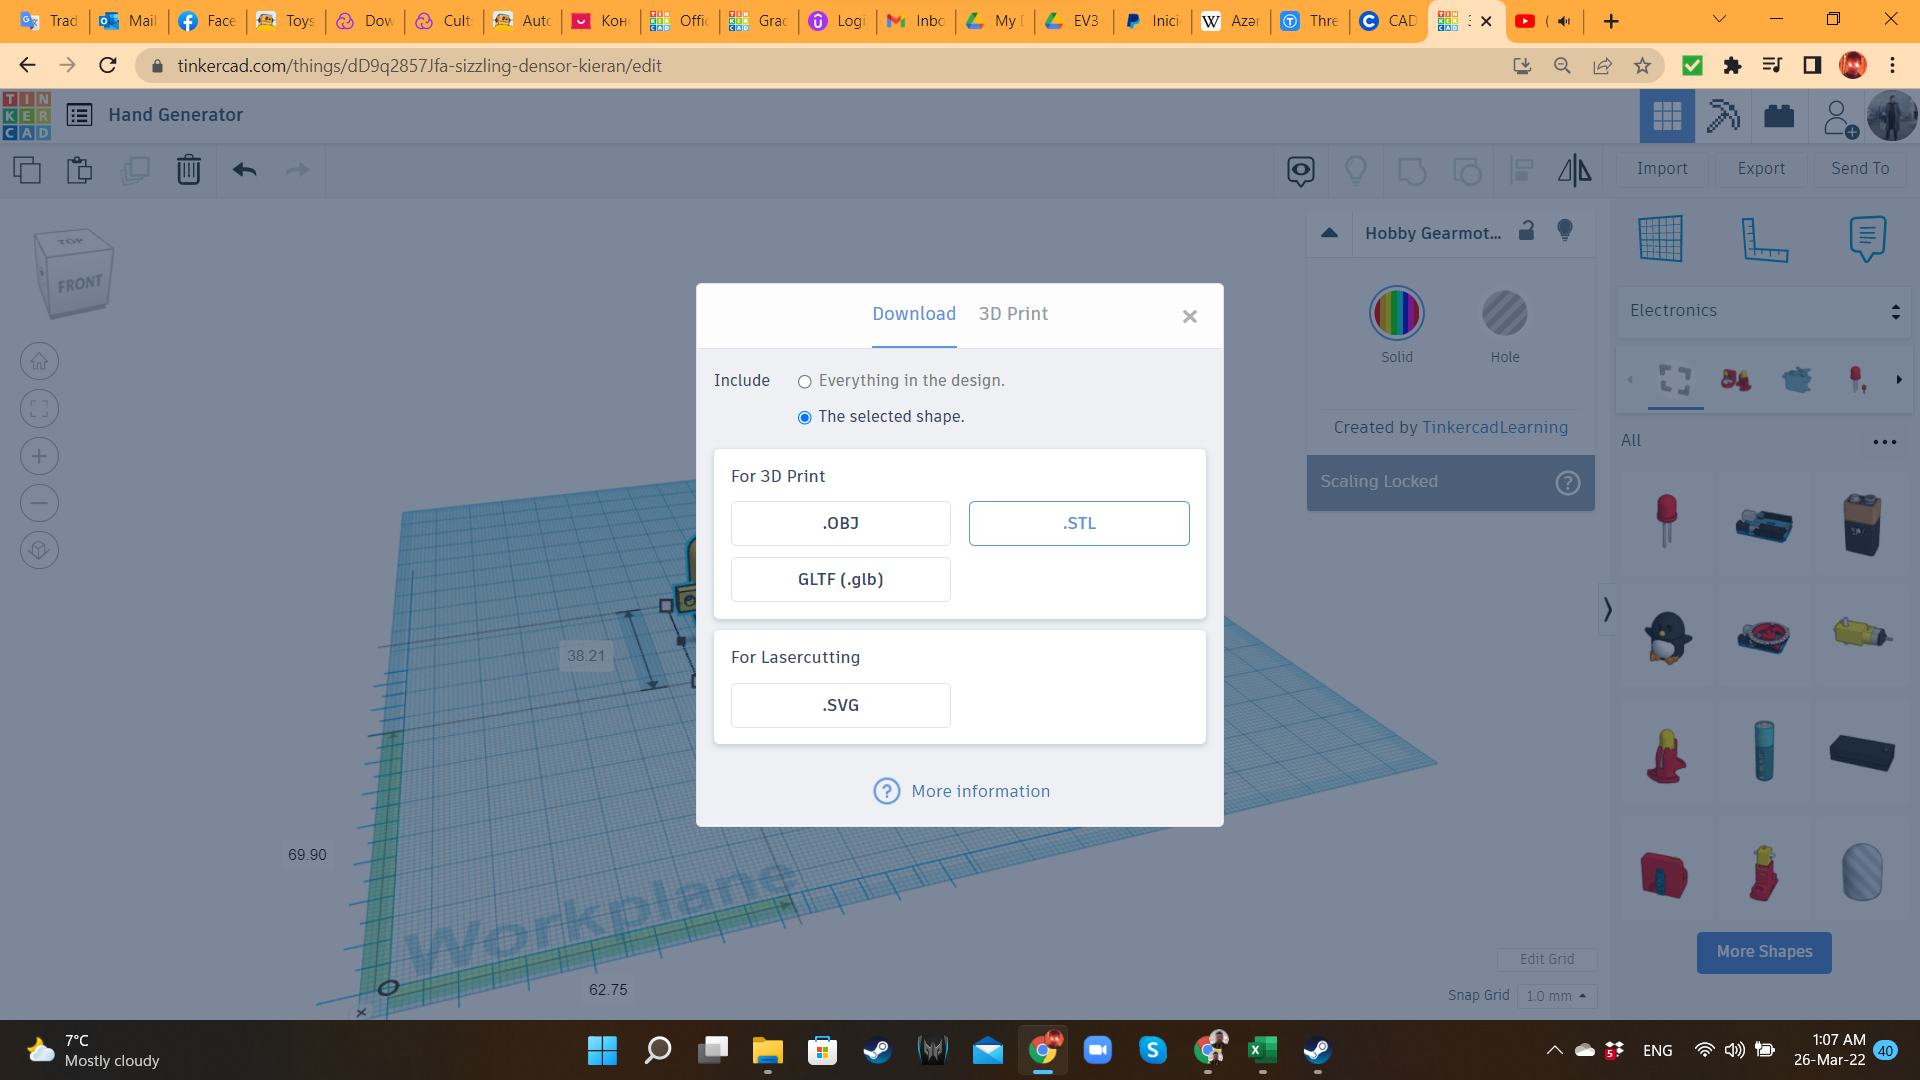Open the More information link
The image size is (1920, 1080).
click(x=980, y=791)
